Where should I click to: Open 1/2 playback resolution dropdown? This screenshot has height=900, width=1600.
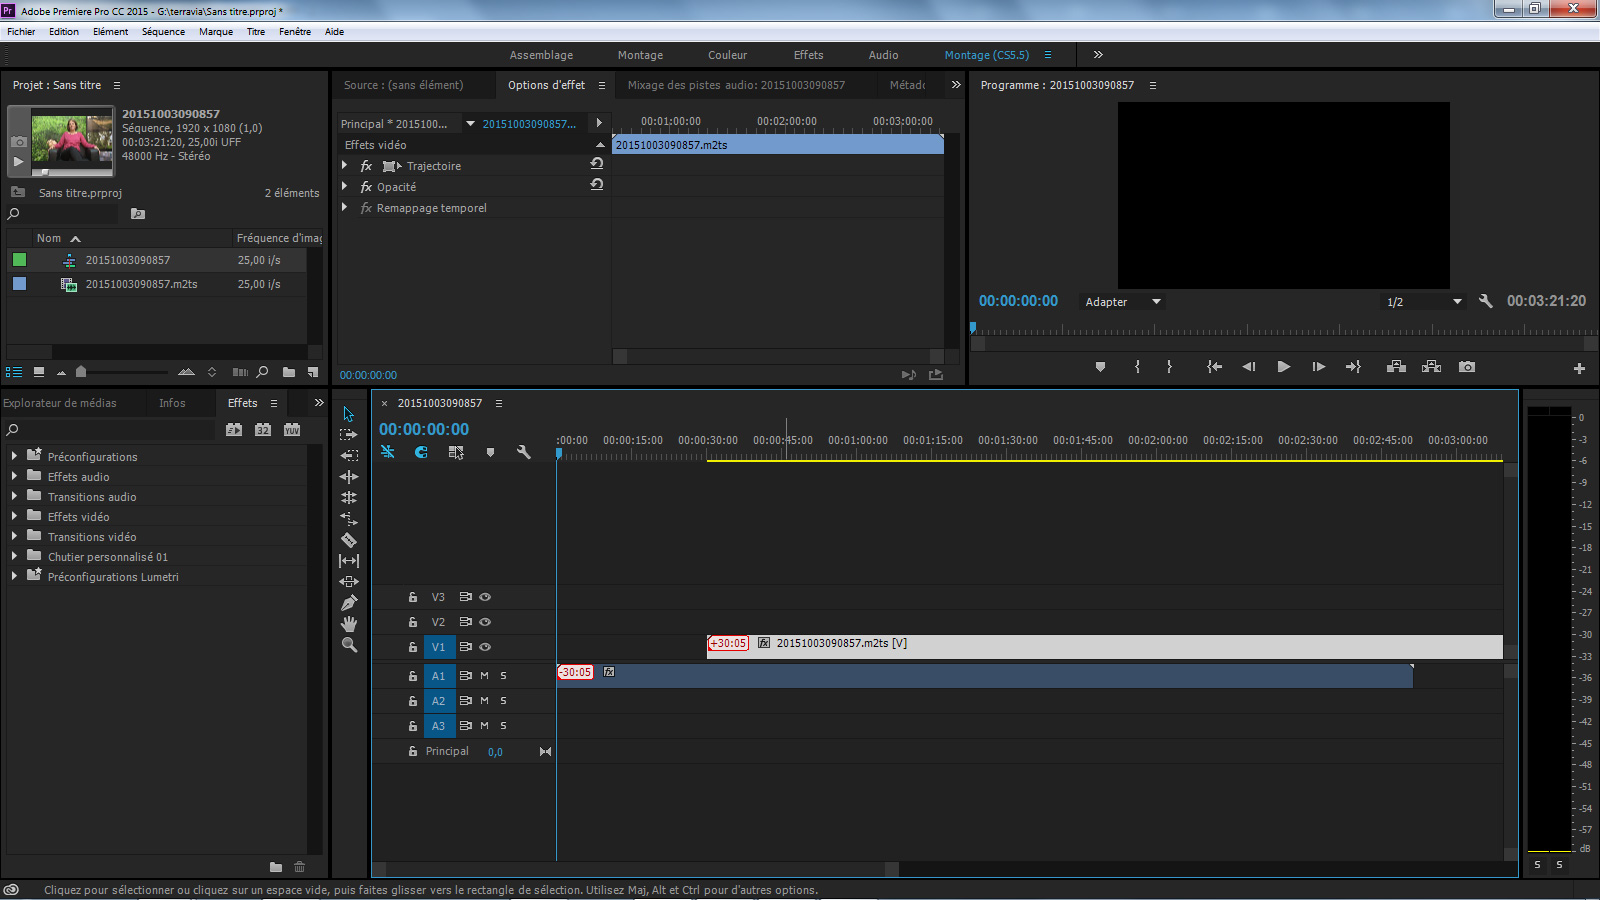tap(1424, 301)
